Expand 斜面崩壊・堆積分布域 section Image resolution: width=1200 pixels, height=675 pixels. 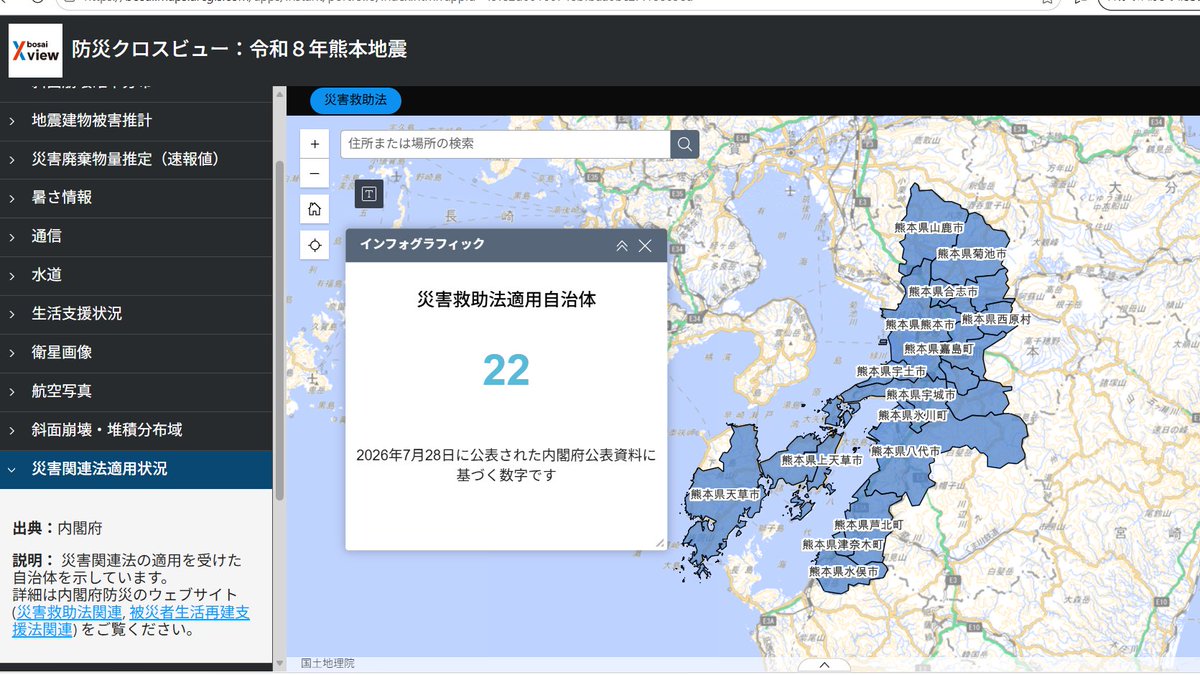pyautogui.click(x=136, y=430)
